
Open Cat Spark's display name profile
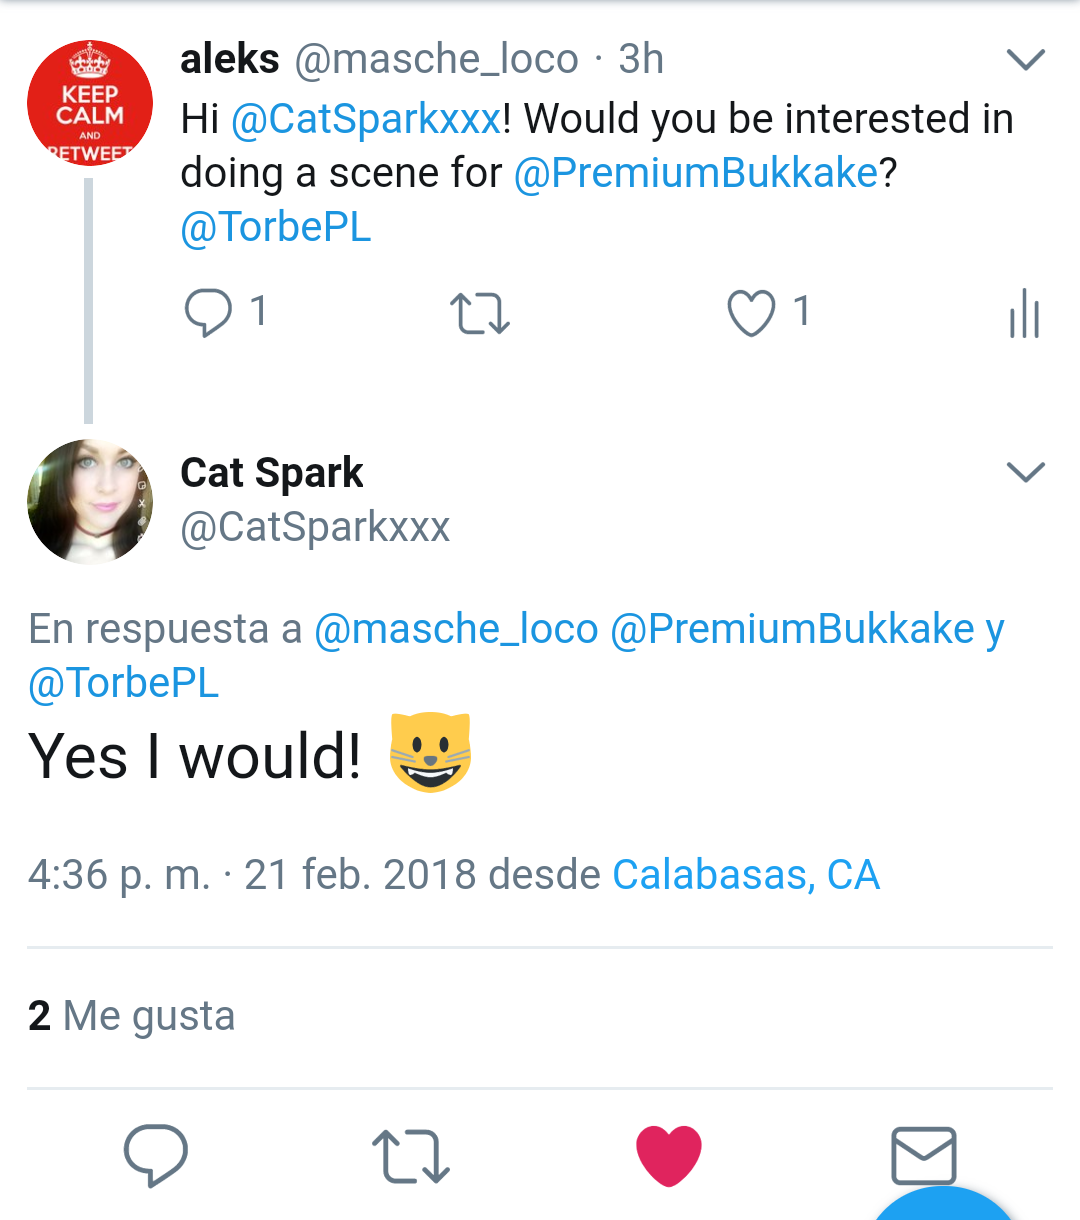coord(272,473)
